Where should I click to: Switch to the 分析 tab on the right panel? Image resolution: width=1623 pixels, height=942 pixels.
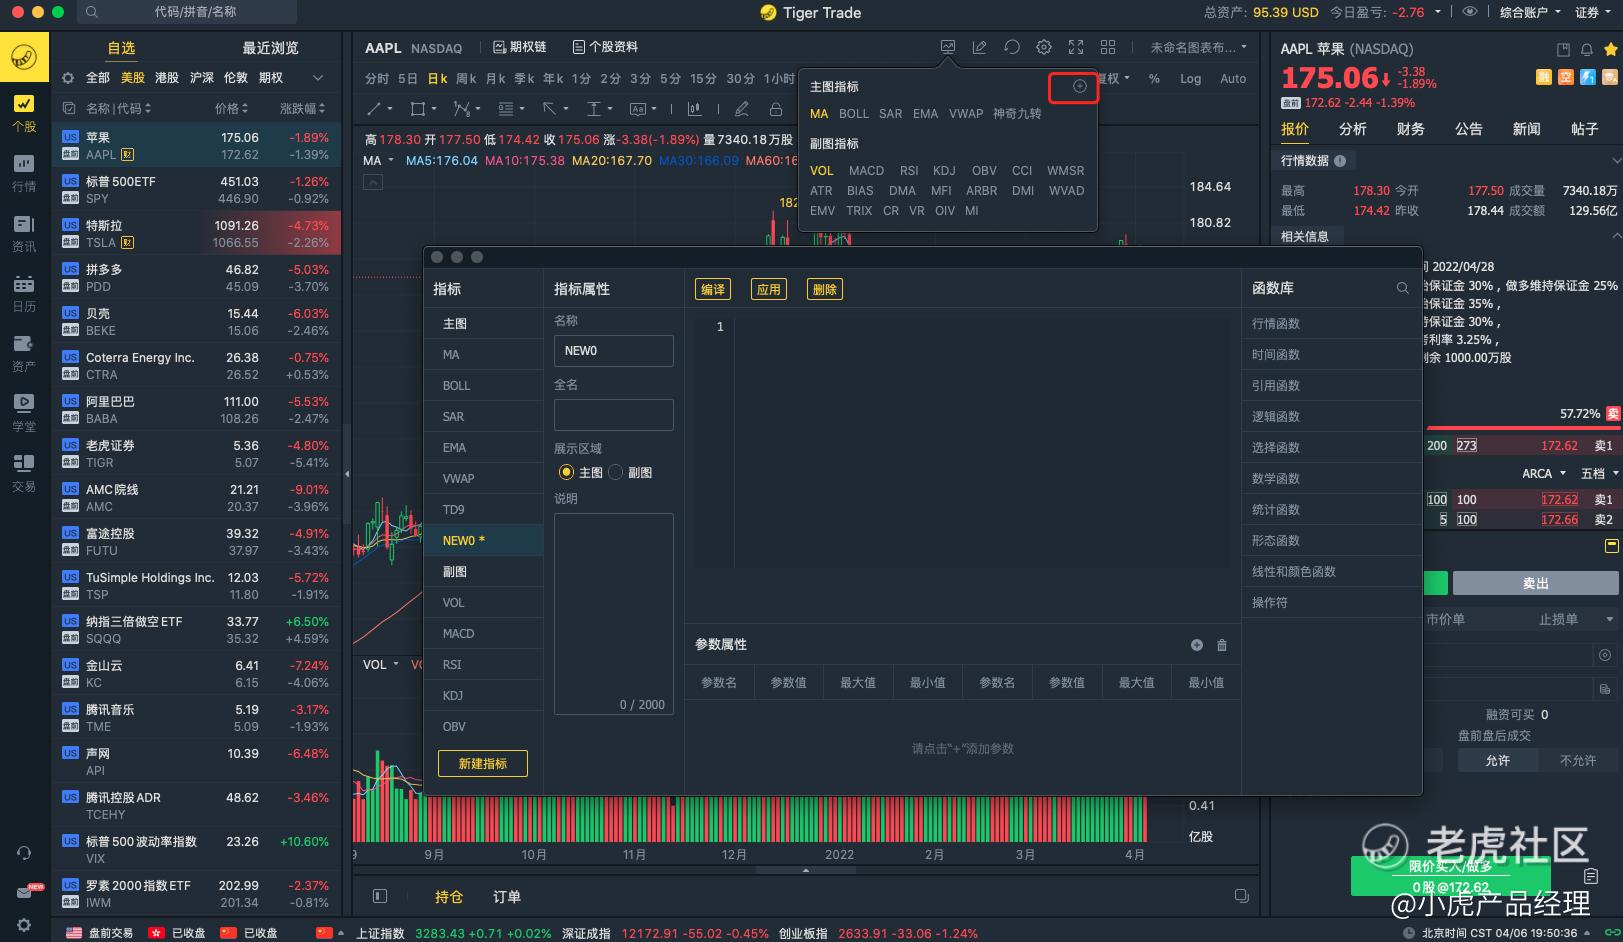(1352, 128)
